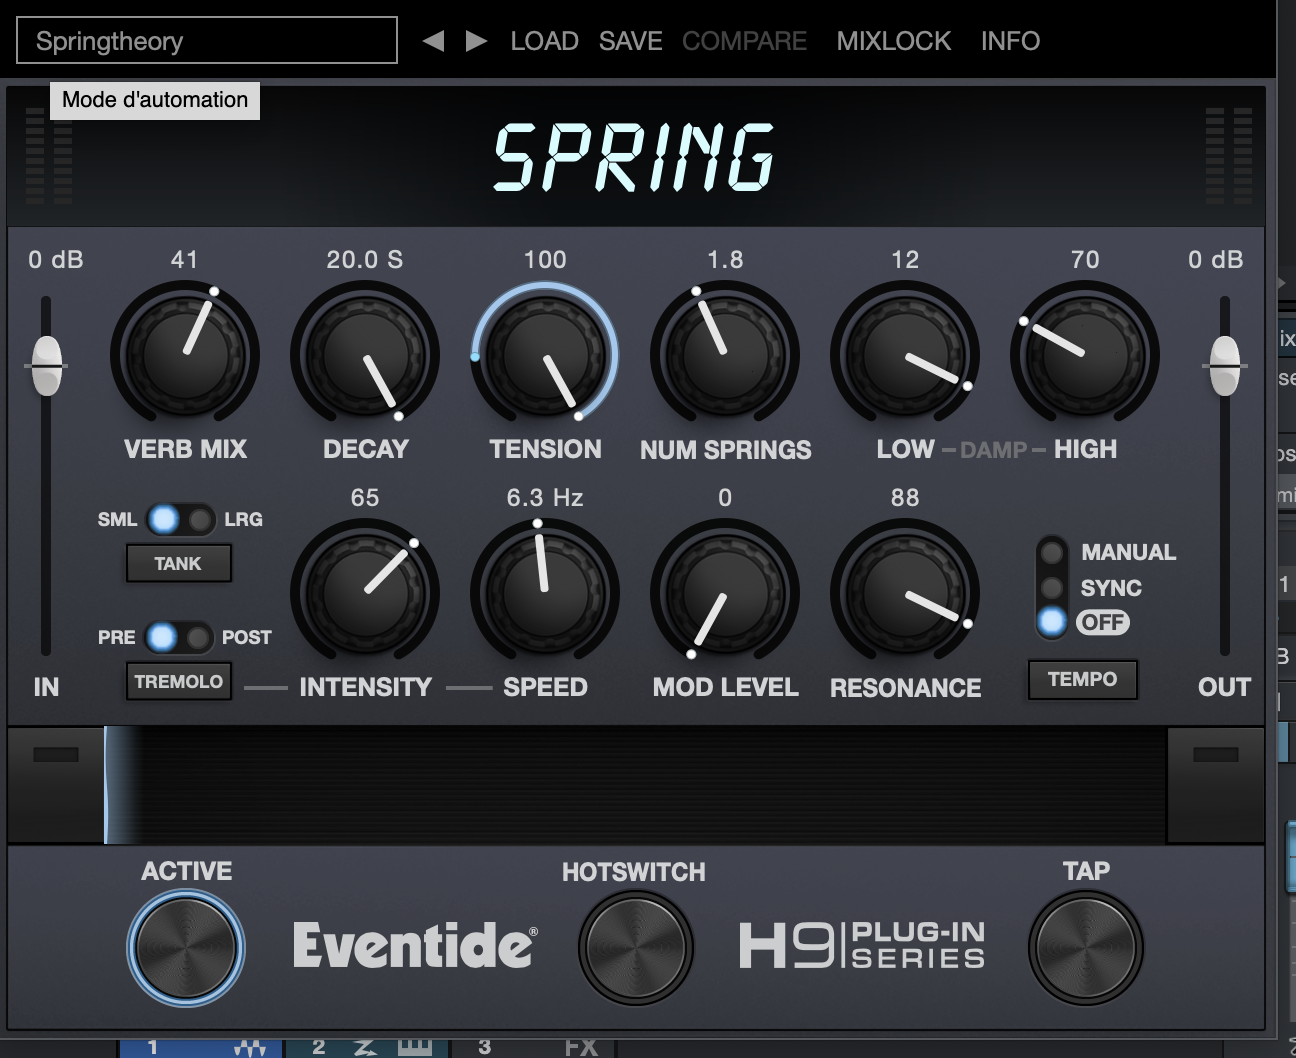
Task: Click the output level 0 dB readout
Action: pyautogui.click(x=1216, y=260)
